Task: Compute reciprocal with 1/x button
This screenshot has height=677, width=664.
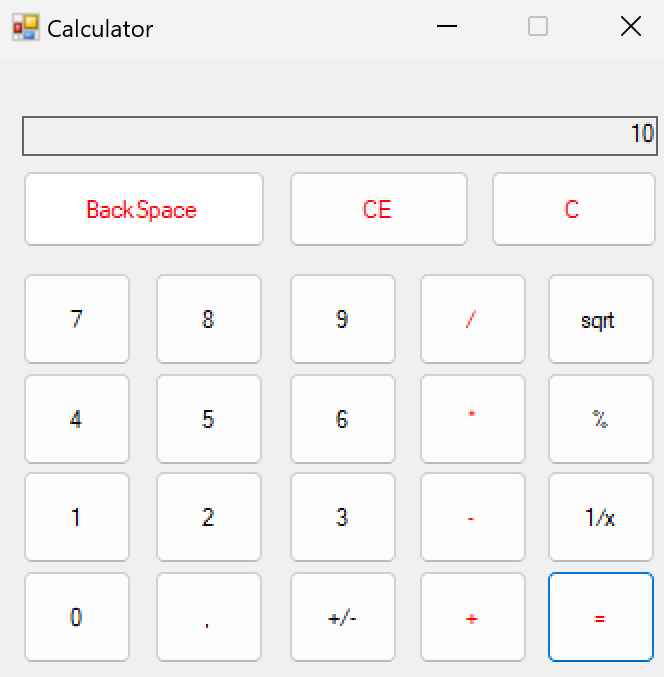Action: (x=601, y=517)
